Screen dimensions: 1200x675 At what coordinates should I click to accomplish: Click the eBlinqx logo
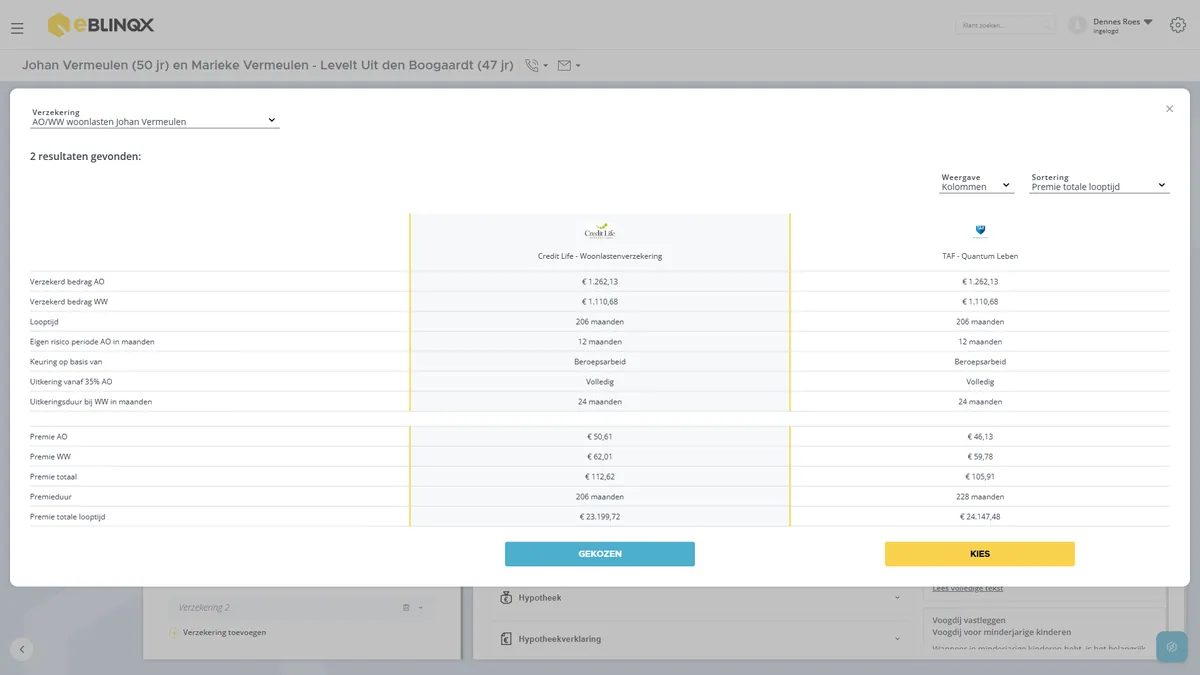pyautogui.click(x=101, y=25)
